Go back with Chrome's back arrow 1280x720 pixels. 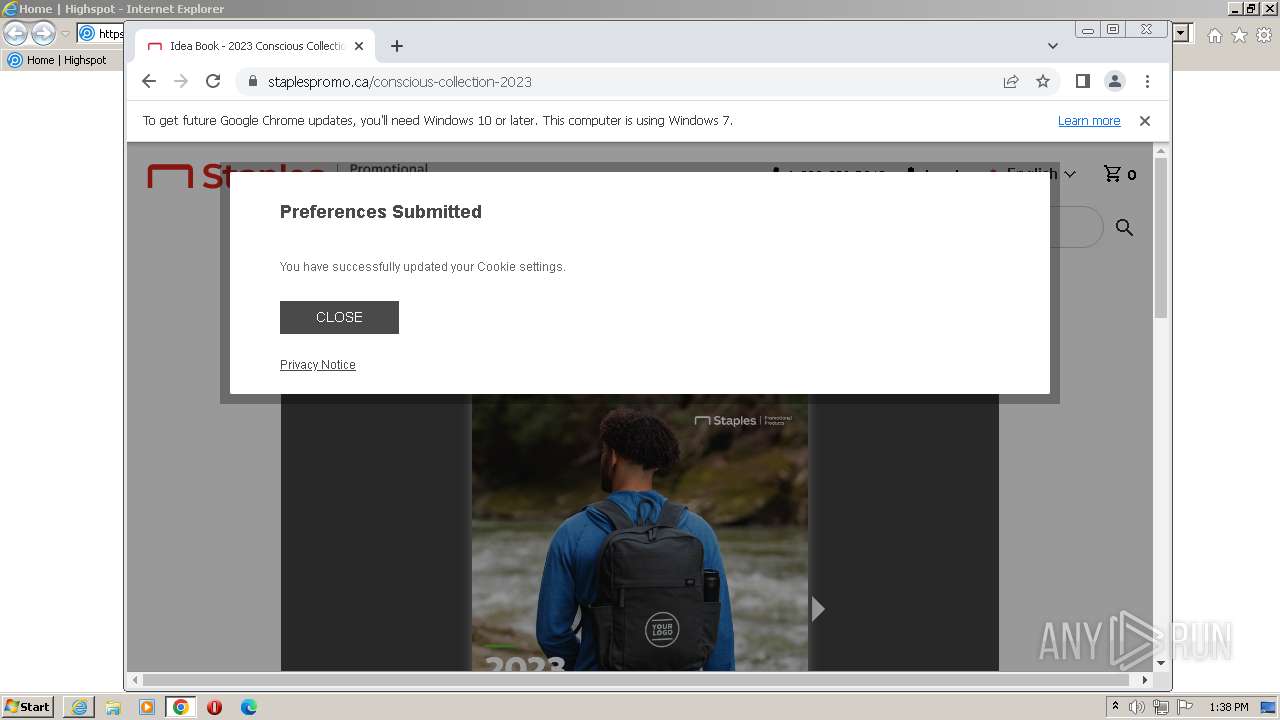[149, 81]
